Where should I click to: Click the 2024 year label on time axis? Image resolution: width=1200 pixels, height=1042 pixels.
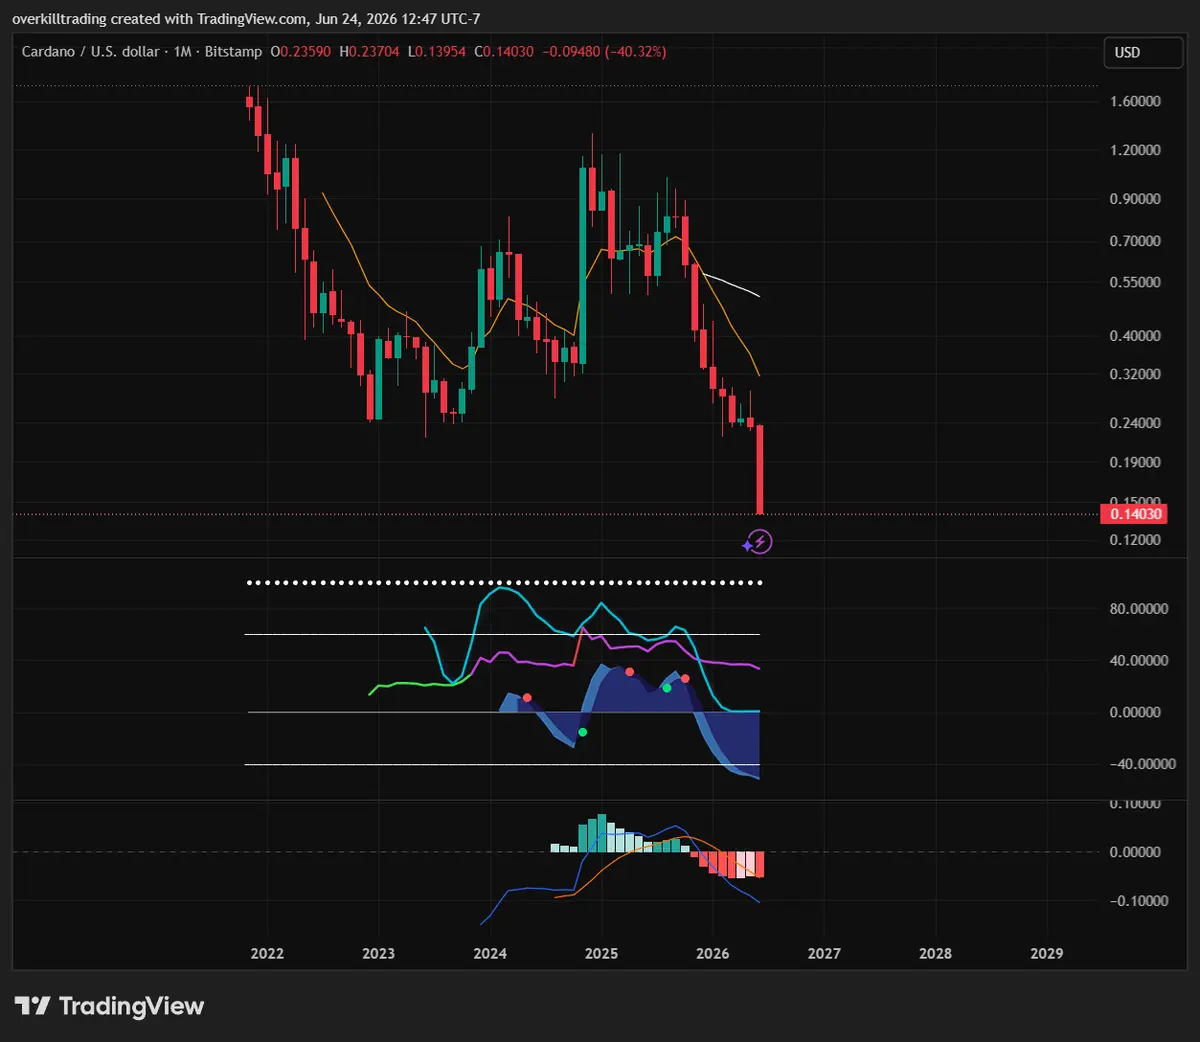[490, 953]
